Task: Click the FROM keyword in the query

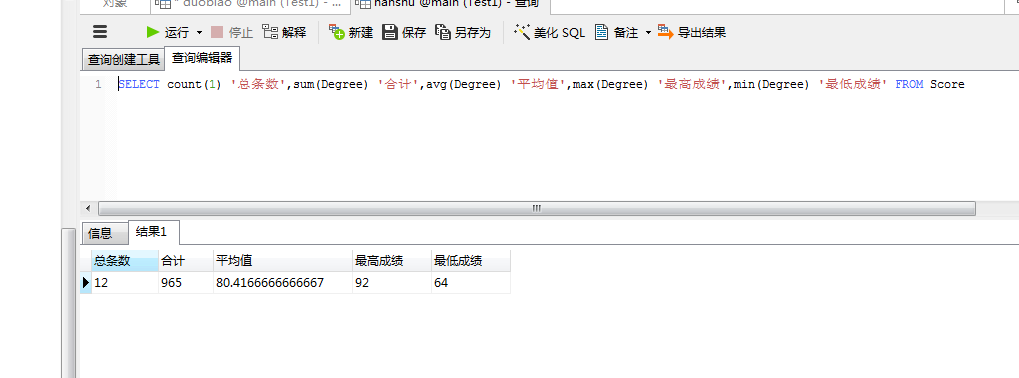Action: pyautogui.click(x=909, y=84)
